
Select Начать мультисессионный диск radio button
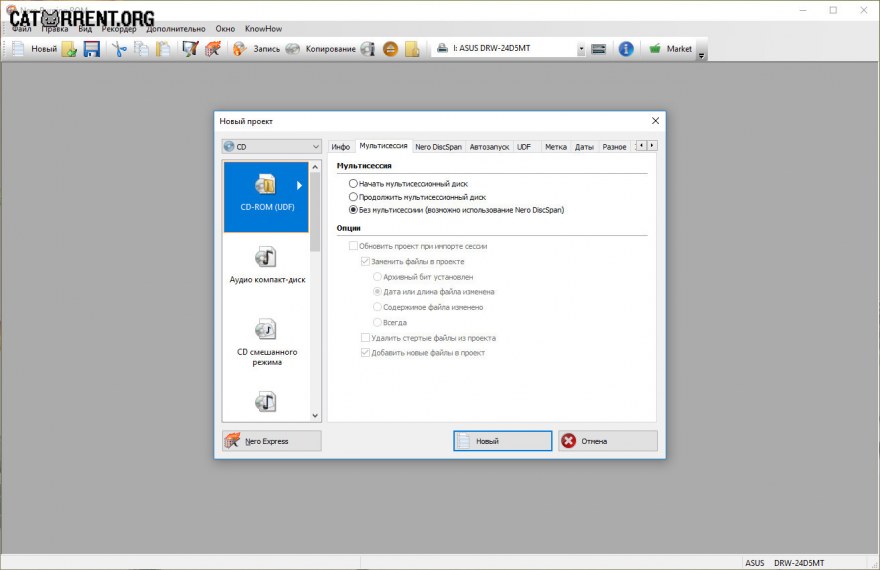coord(353,183)
